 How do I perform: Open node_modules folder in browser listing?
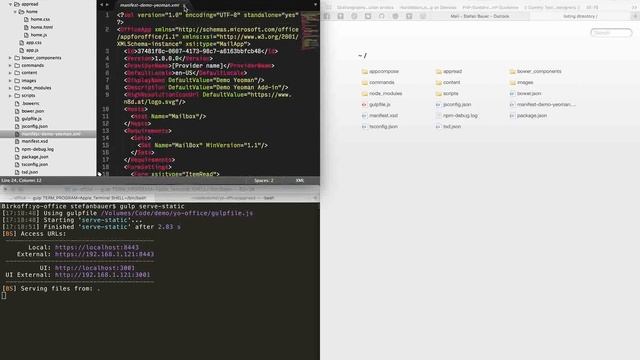click(382, 93)
